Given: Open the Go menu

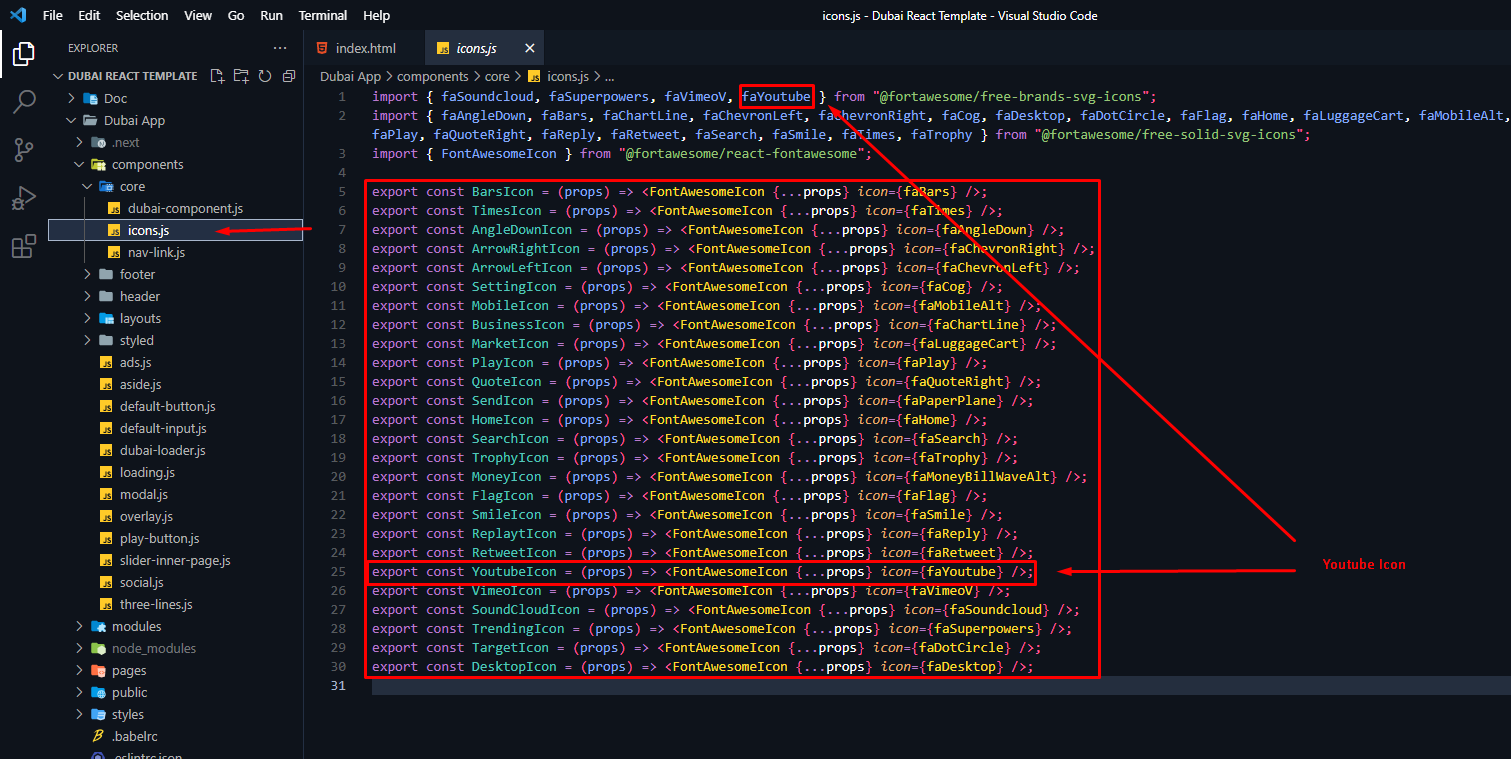Looking at the screenshot, I should (x=236, y=16).
